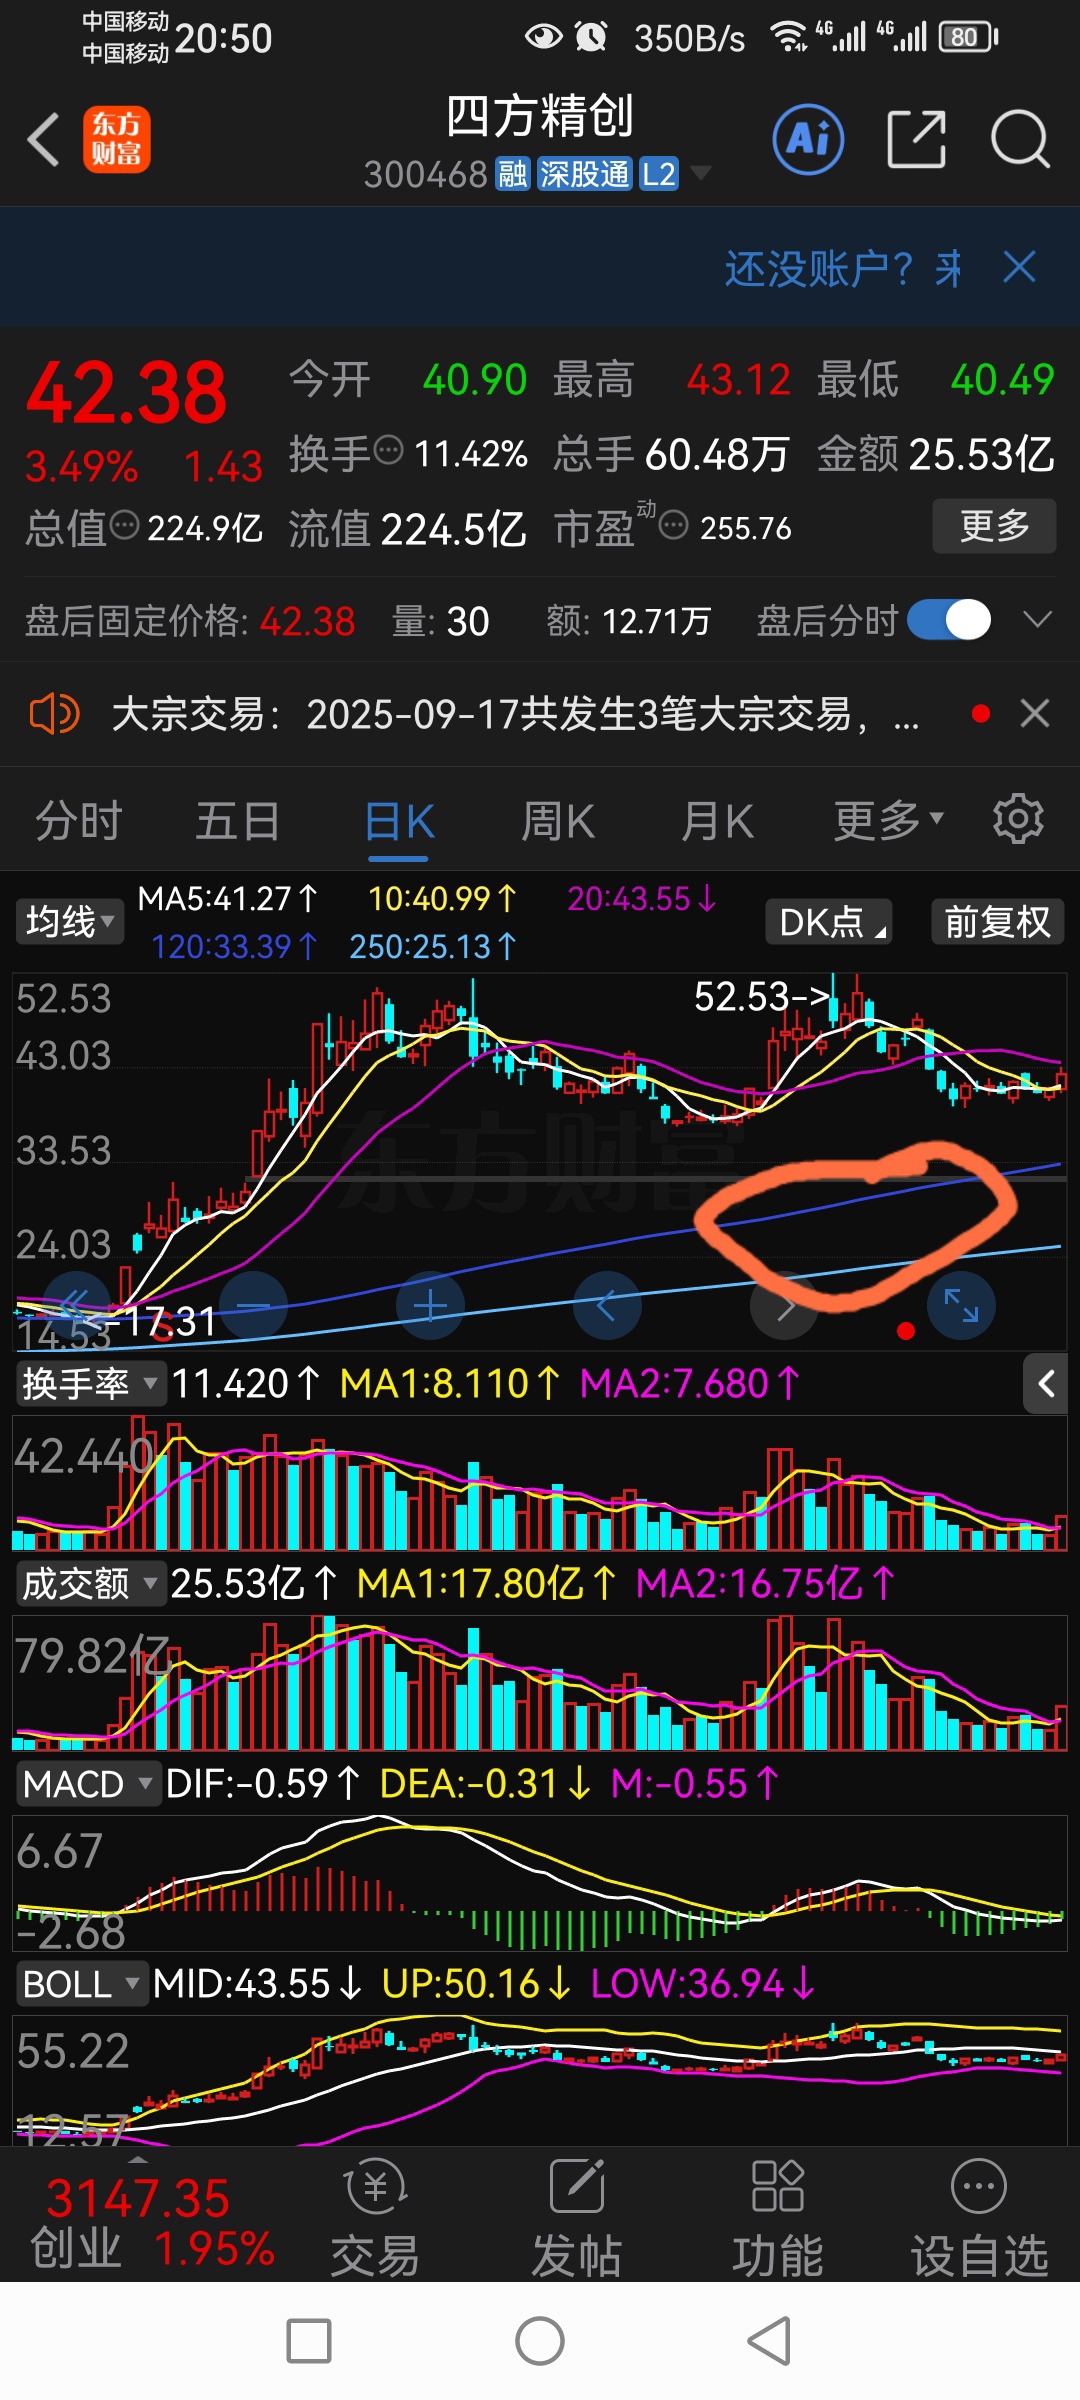Tap the Android home circle button
Image resolution: width=1080 pixels, height=2400 pixels.
540,2341
